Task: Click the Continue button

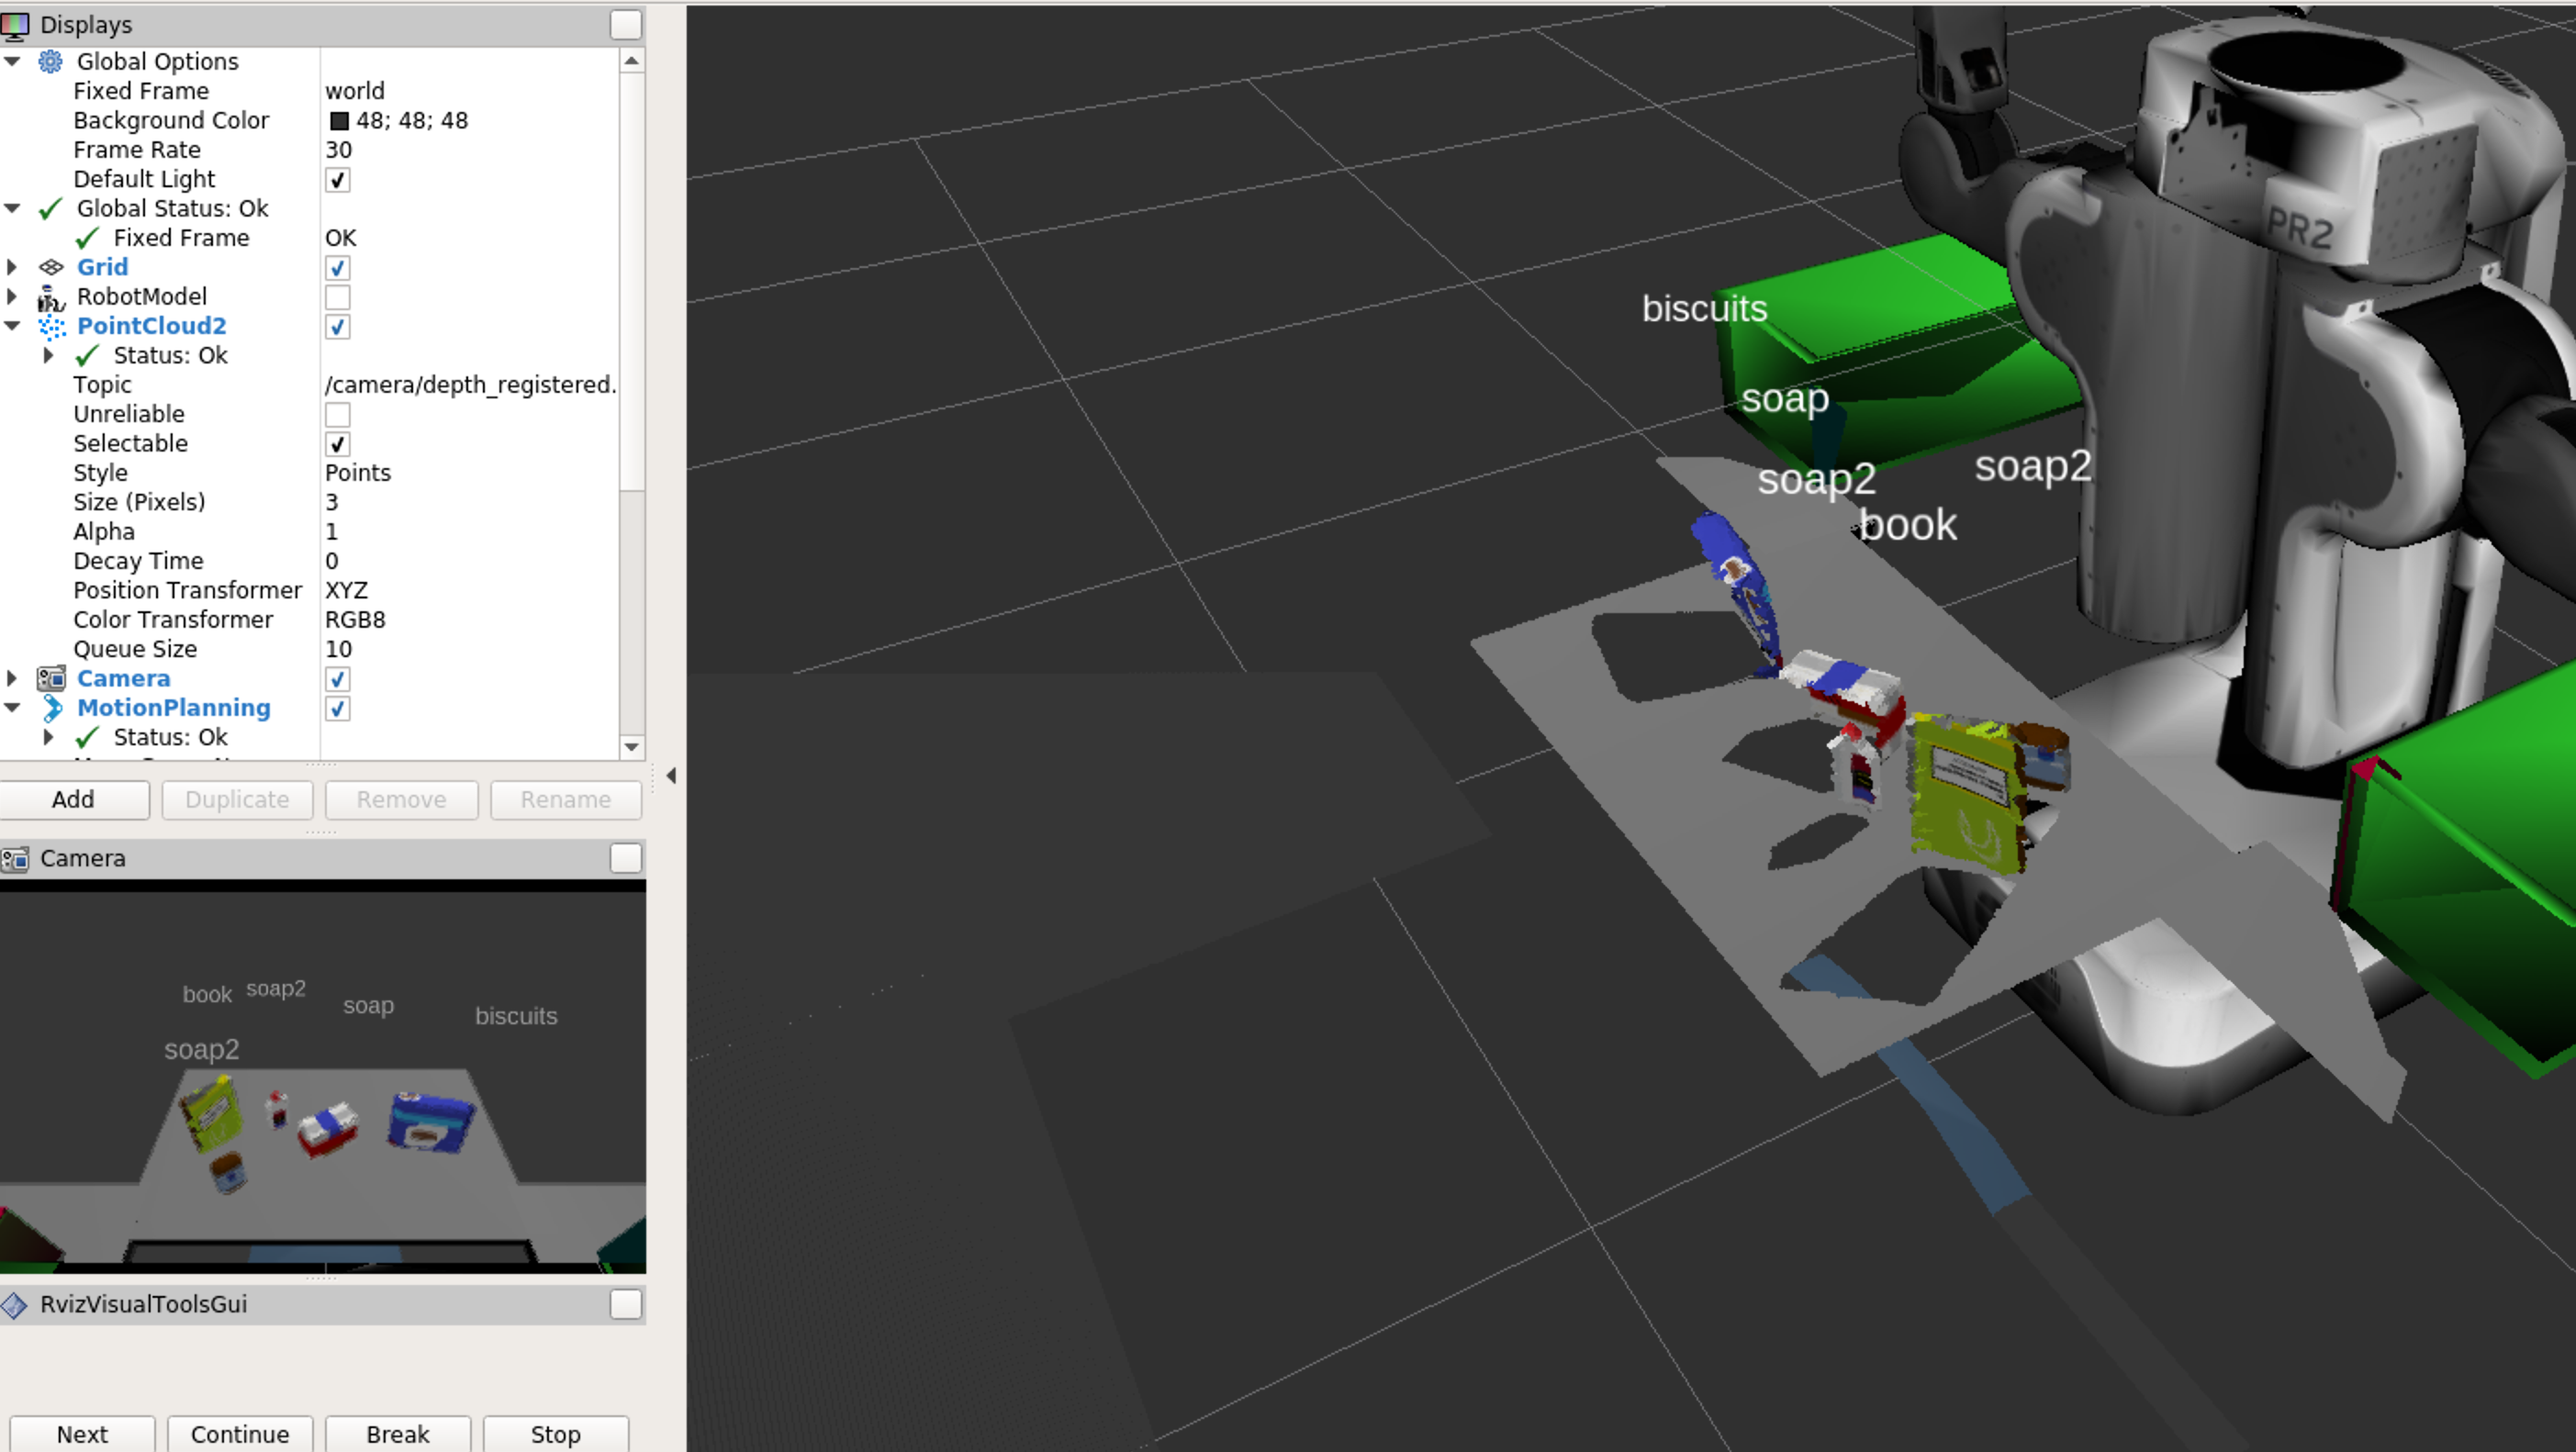Action: [x=239, y=1433]
